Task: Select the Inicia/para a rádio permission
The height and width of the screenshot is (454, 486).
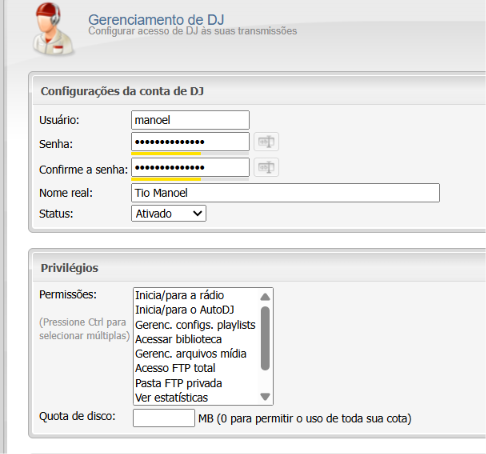Action: pos(196,295)
